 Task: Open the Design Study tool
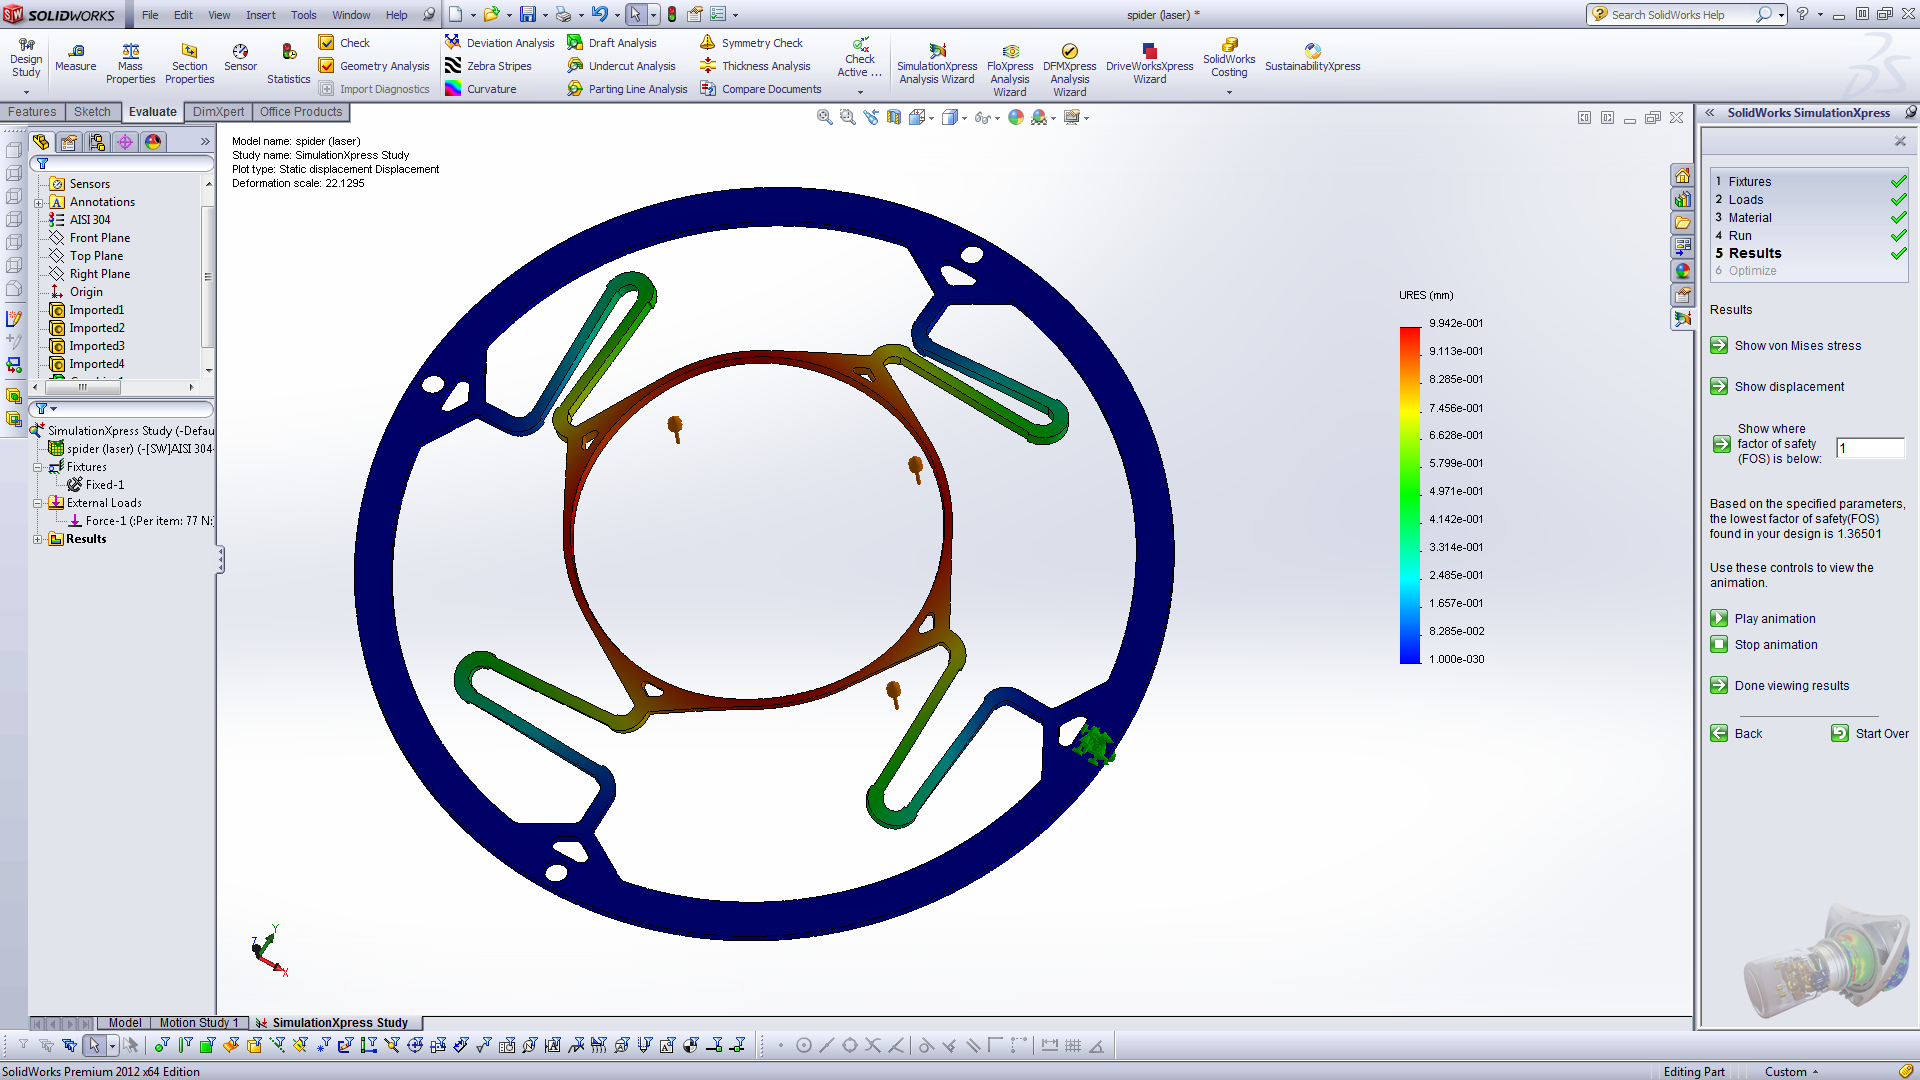coord(26,58)
